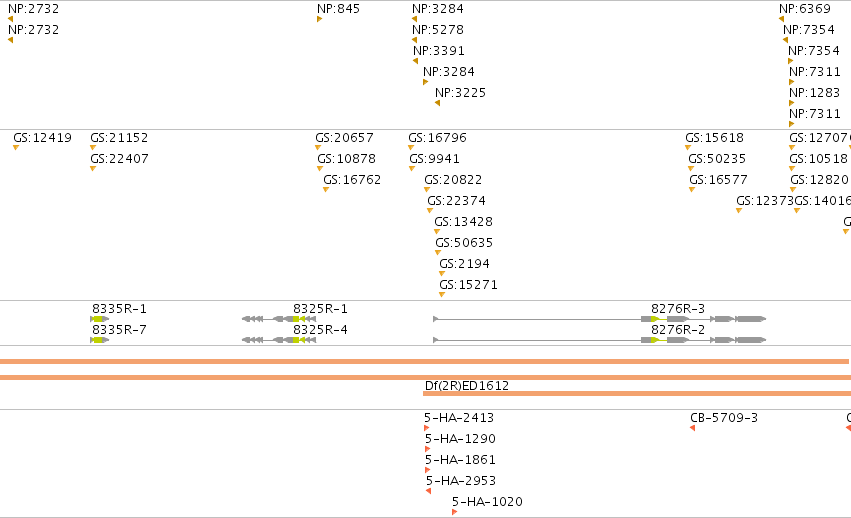Select the GS:50635 label
Screen dimensions: 851x518
(464, 243)
